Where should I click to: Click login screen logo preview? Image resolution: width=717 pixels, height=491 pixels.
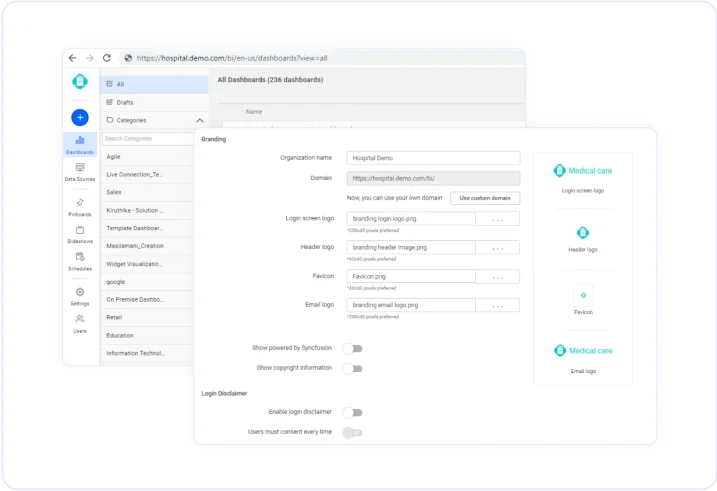point(583,171)
